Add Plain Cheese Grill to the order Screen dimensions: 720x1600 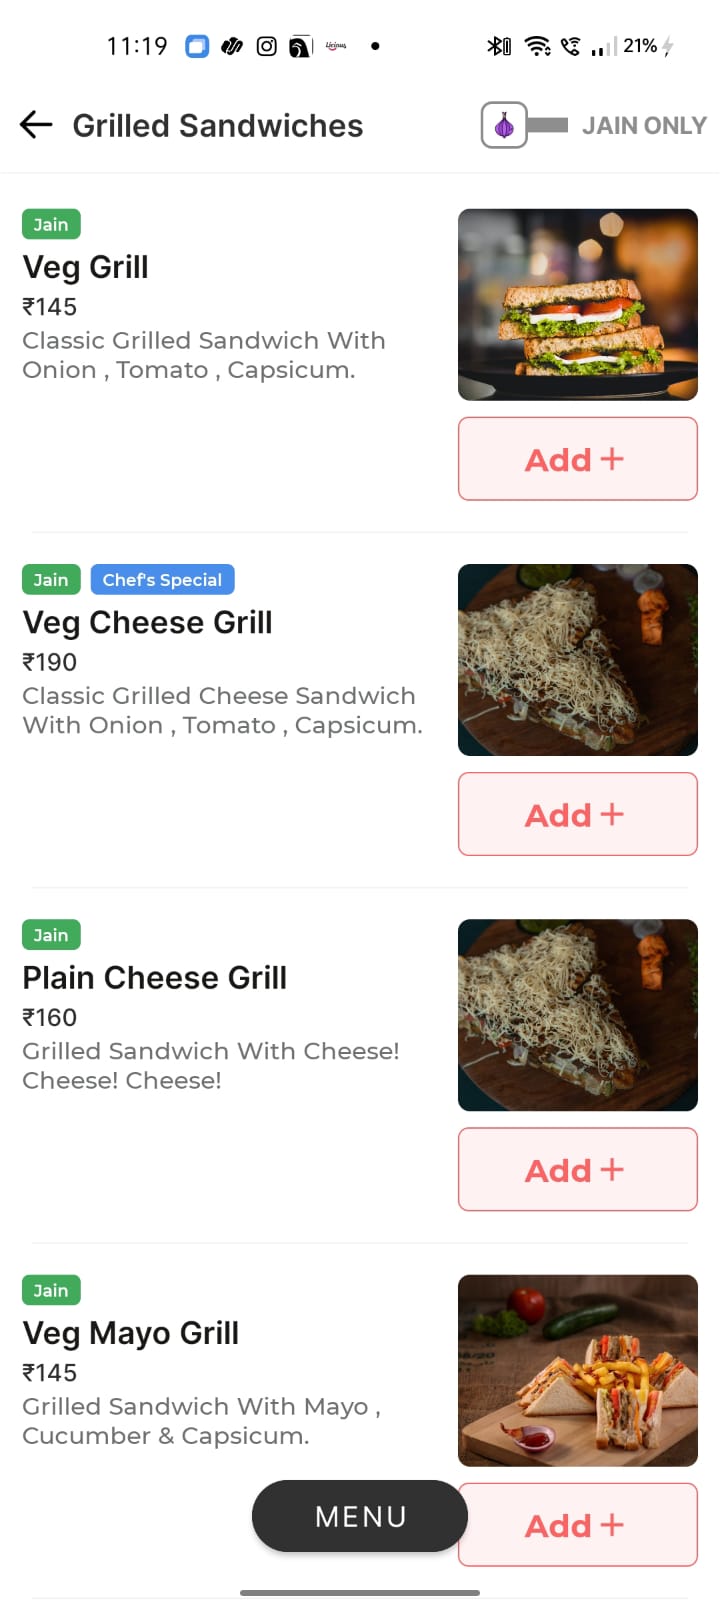click(x=577, y=1169)
